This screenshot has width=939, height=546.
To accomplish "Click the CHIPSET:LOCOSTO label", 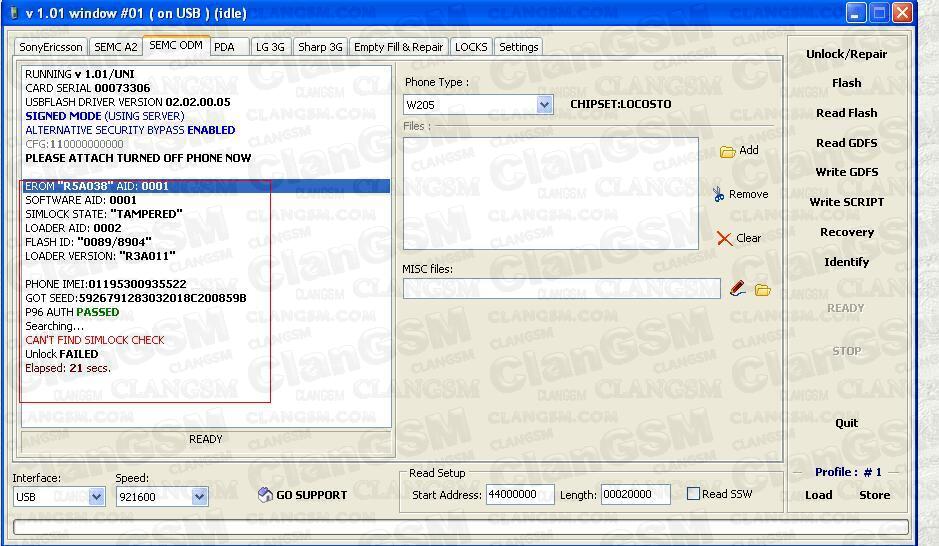I will point(620,104).
